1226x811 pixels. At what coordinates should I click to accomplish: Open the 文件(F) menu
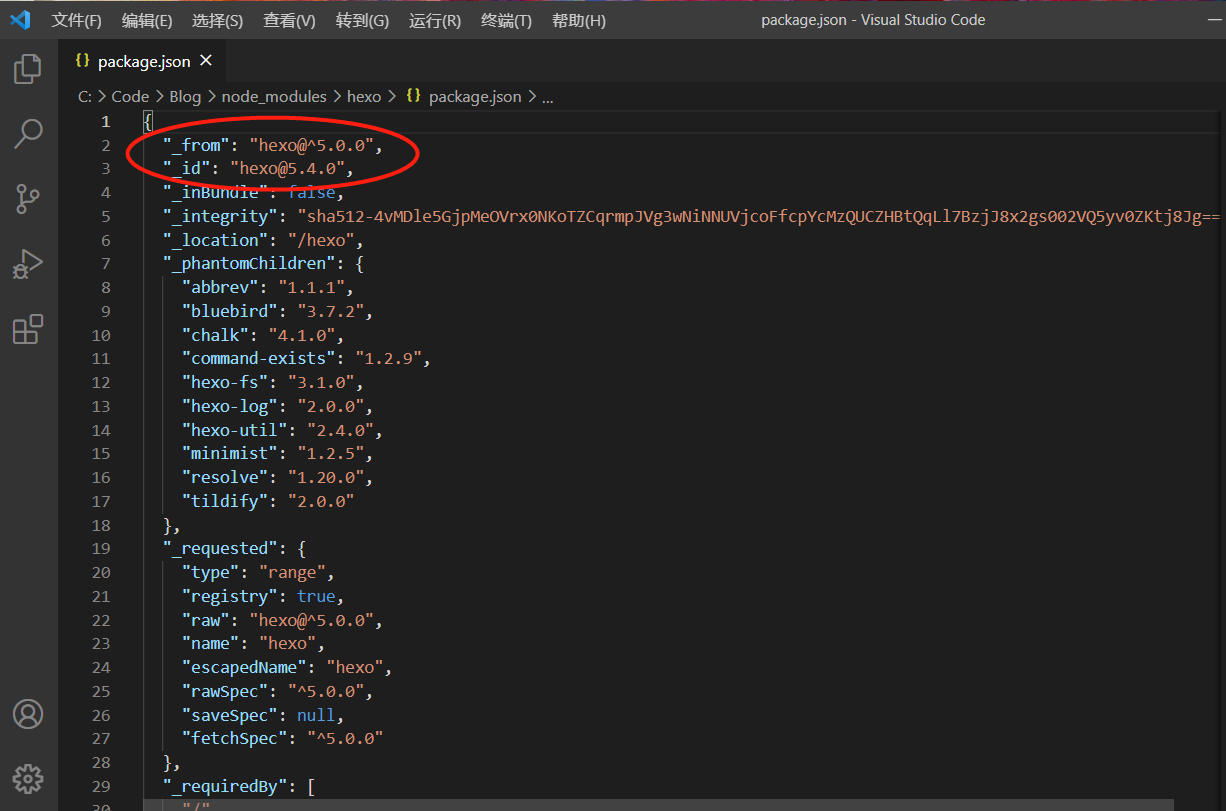coord(77,20)
